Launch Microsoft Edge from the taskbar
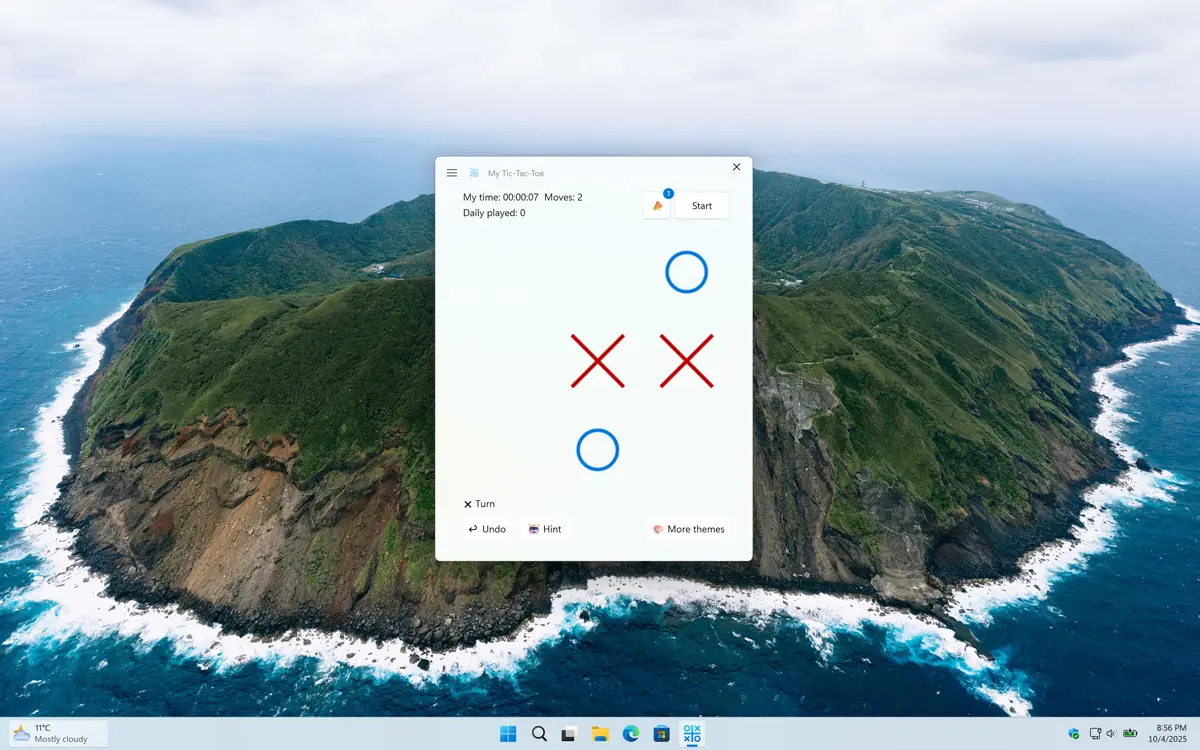 click(x=630, y=733)
